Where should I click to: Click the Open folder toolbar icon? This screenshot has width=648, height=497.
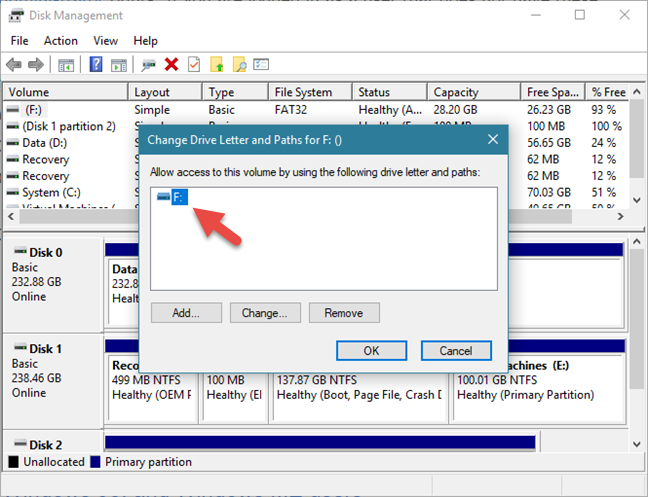point(217,64)
